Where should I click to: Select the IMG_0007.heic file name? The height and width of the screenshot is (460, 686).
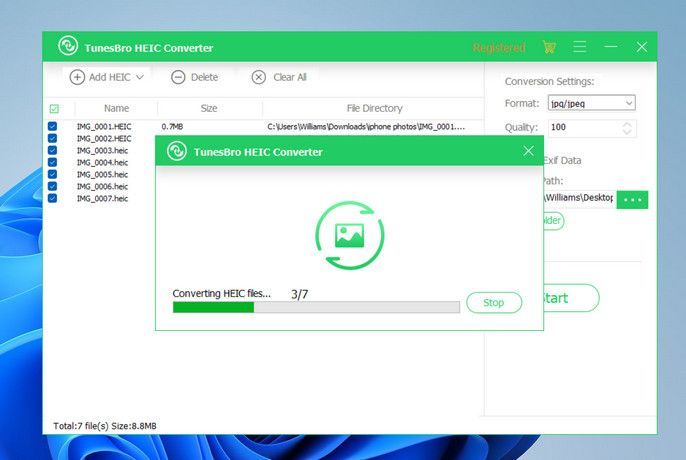pyautogui.click(x=102, y=198)
